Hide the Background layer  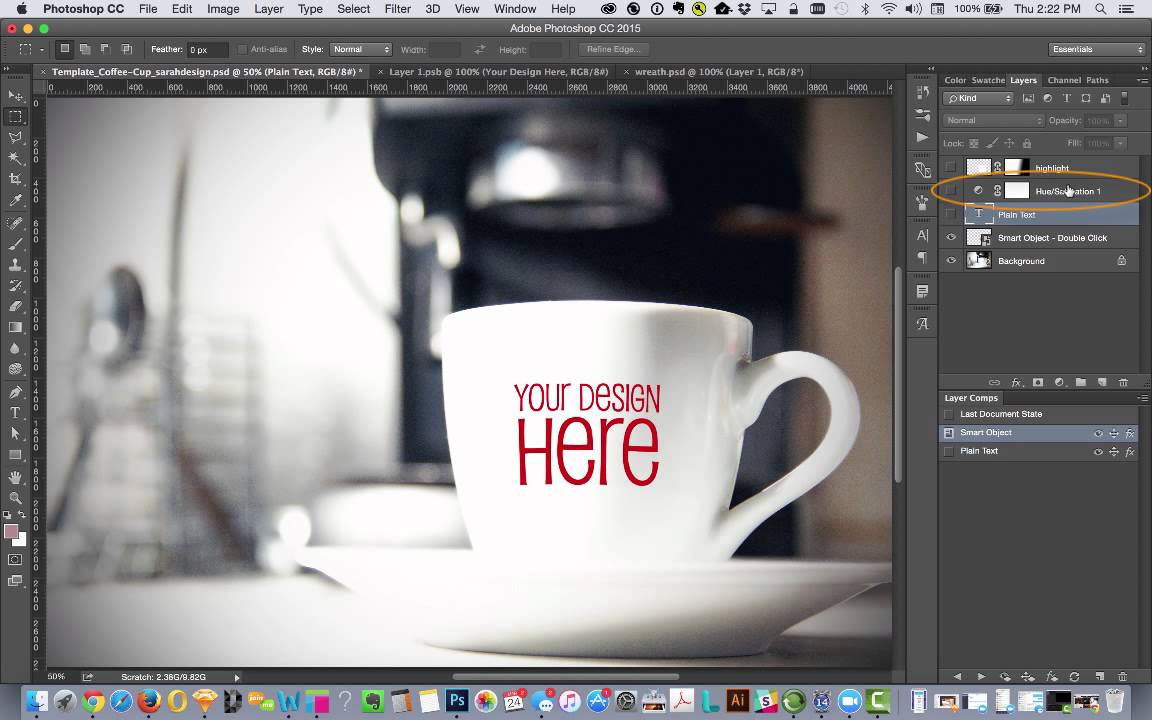pos(951,261)
